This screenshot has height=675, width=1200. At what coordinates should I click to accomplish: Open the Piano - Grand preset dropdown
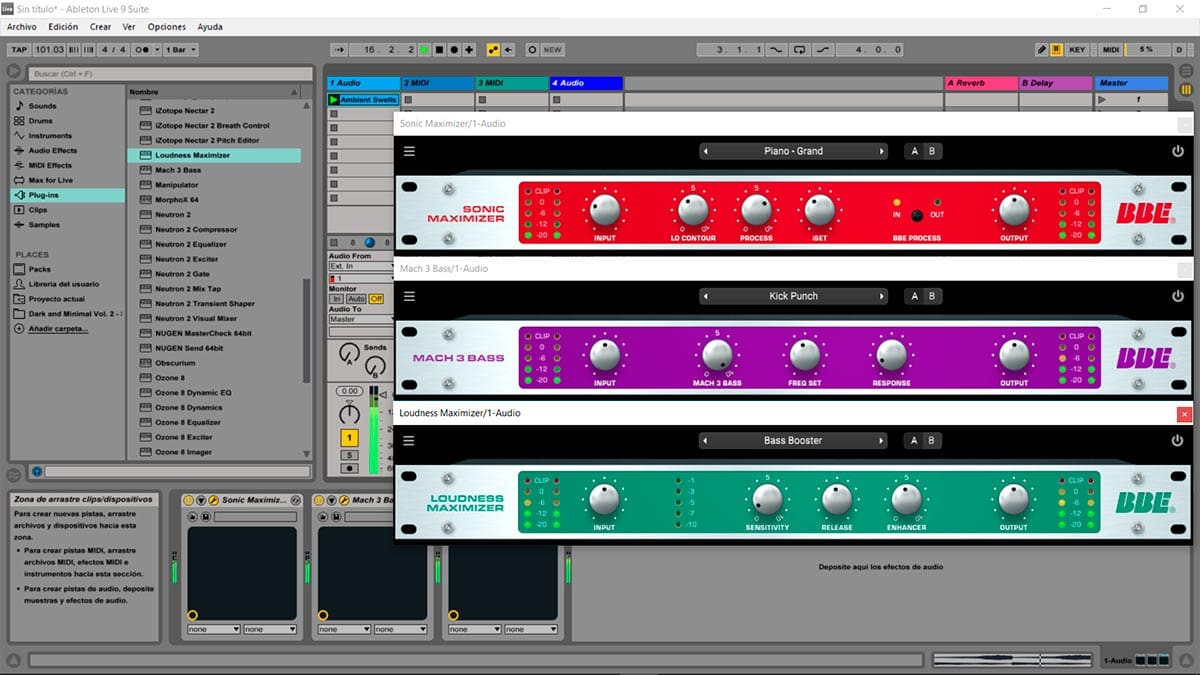pos(793,151)
